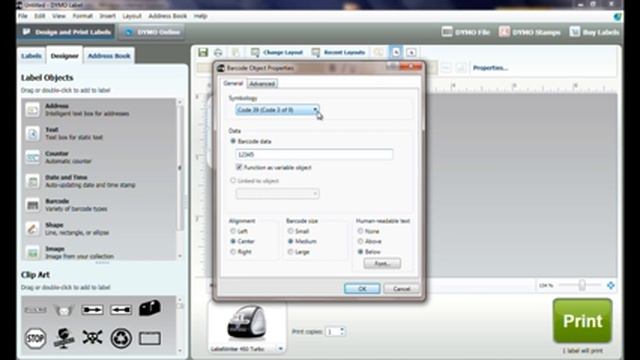Select the right-pointing arrow clip art
640x360 pixels.
coord(92,310)
